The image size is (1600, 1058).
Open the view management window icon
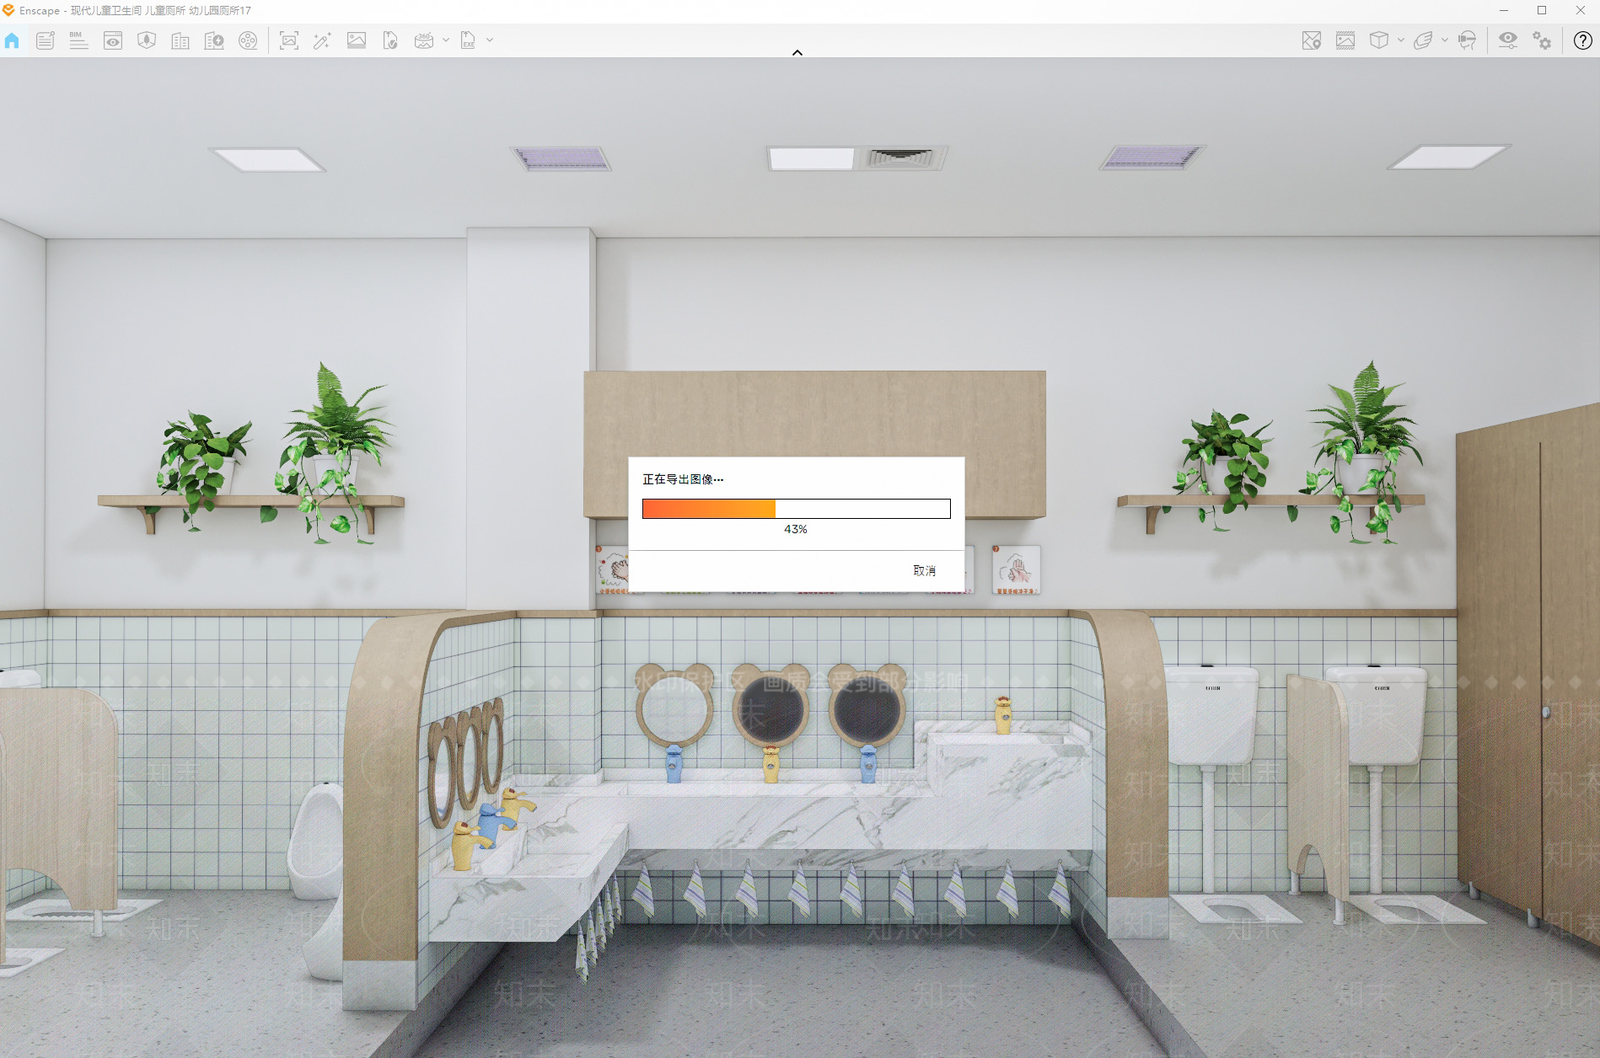[x=113, y=41]
